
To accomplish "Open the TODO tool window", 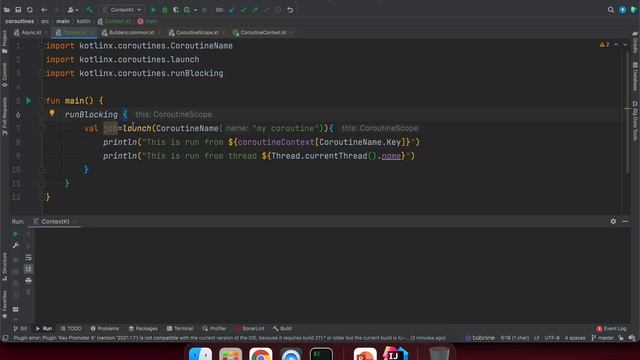I will tap(71, 328).
